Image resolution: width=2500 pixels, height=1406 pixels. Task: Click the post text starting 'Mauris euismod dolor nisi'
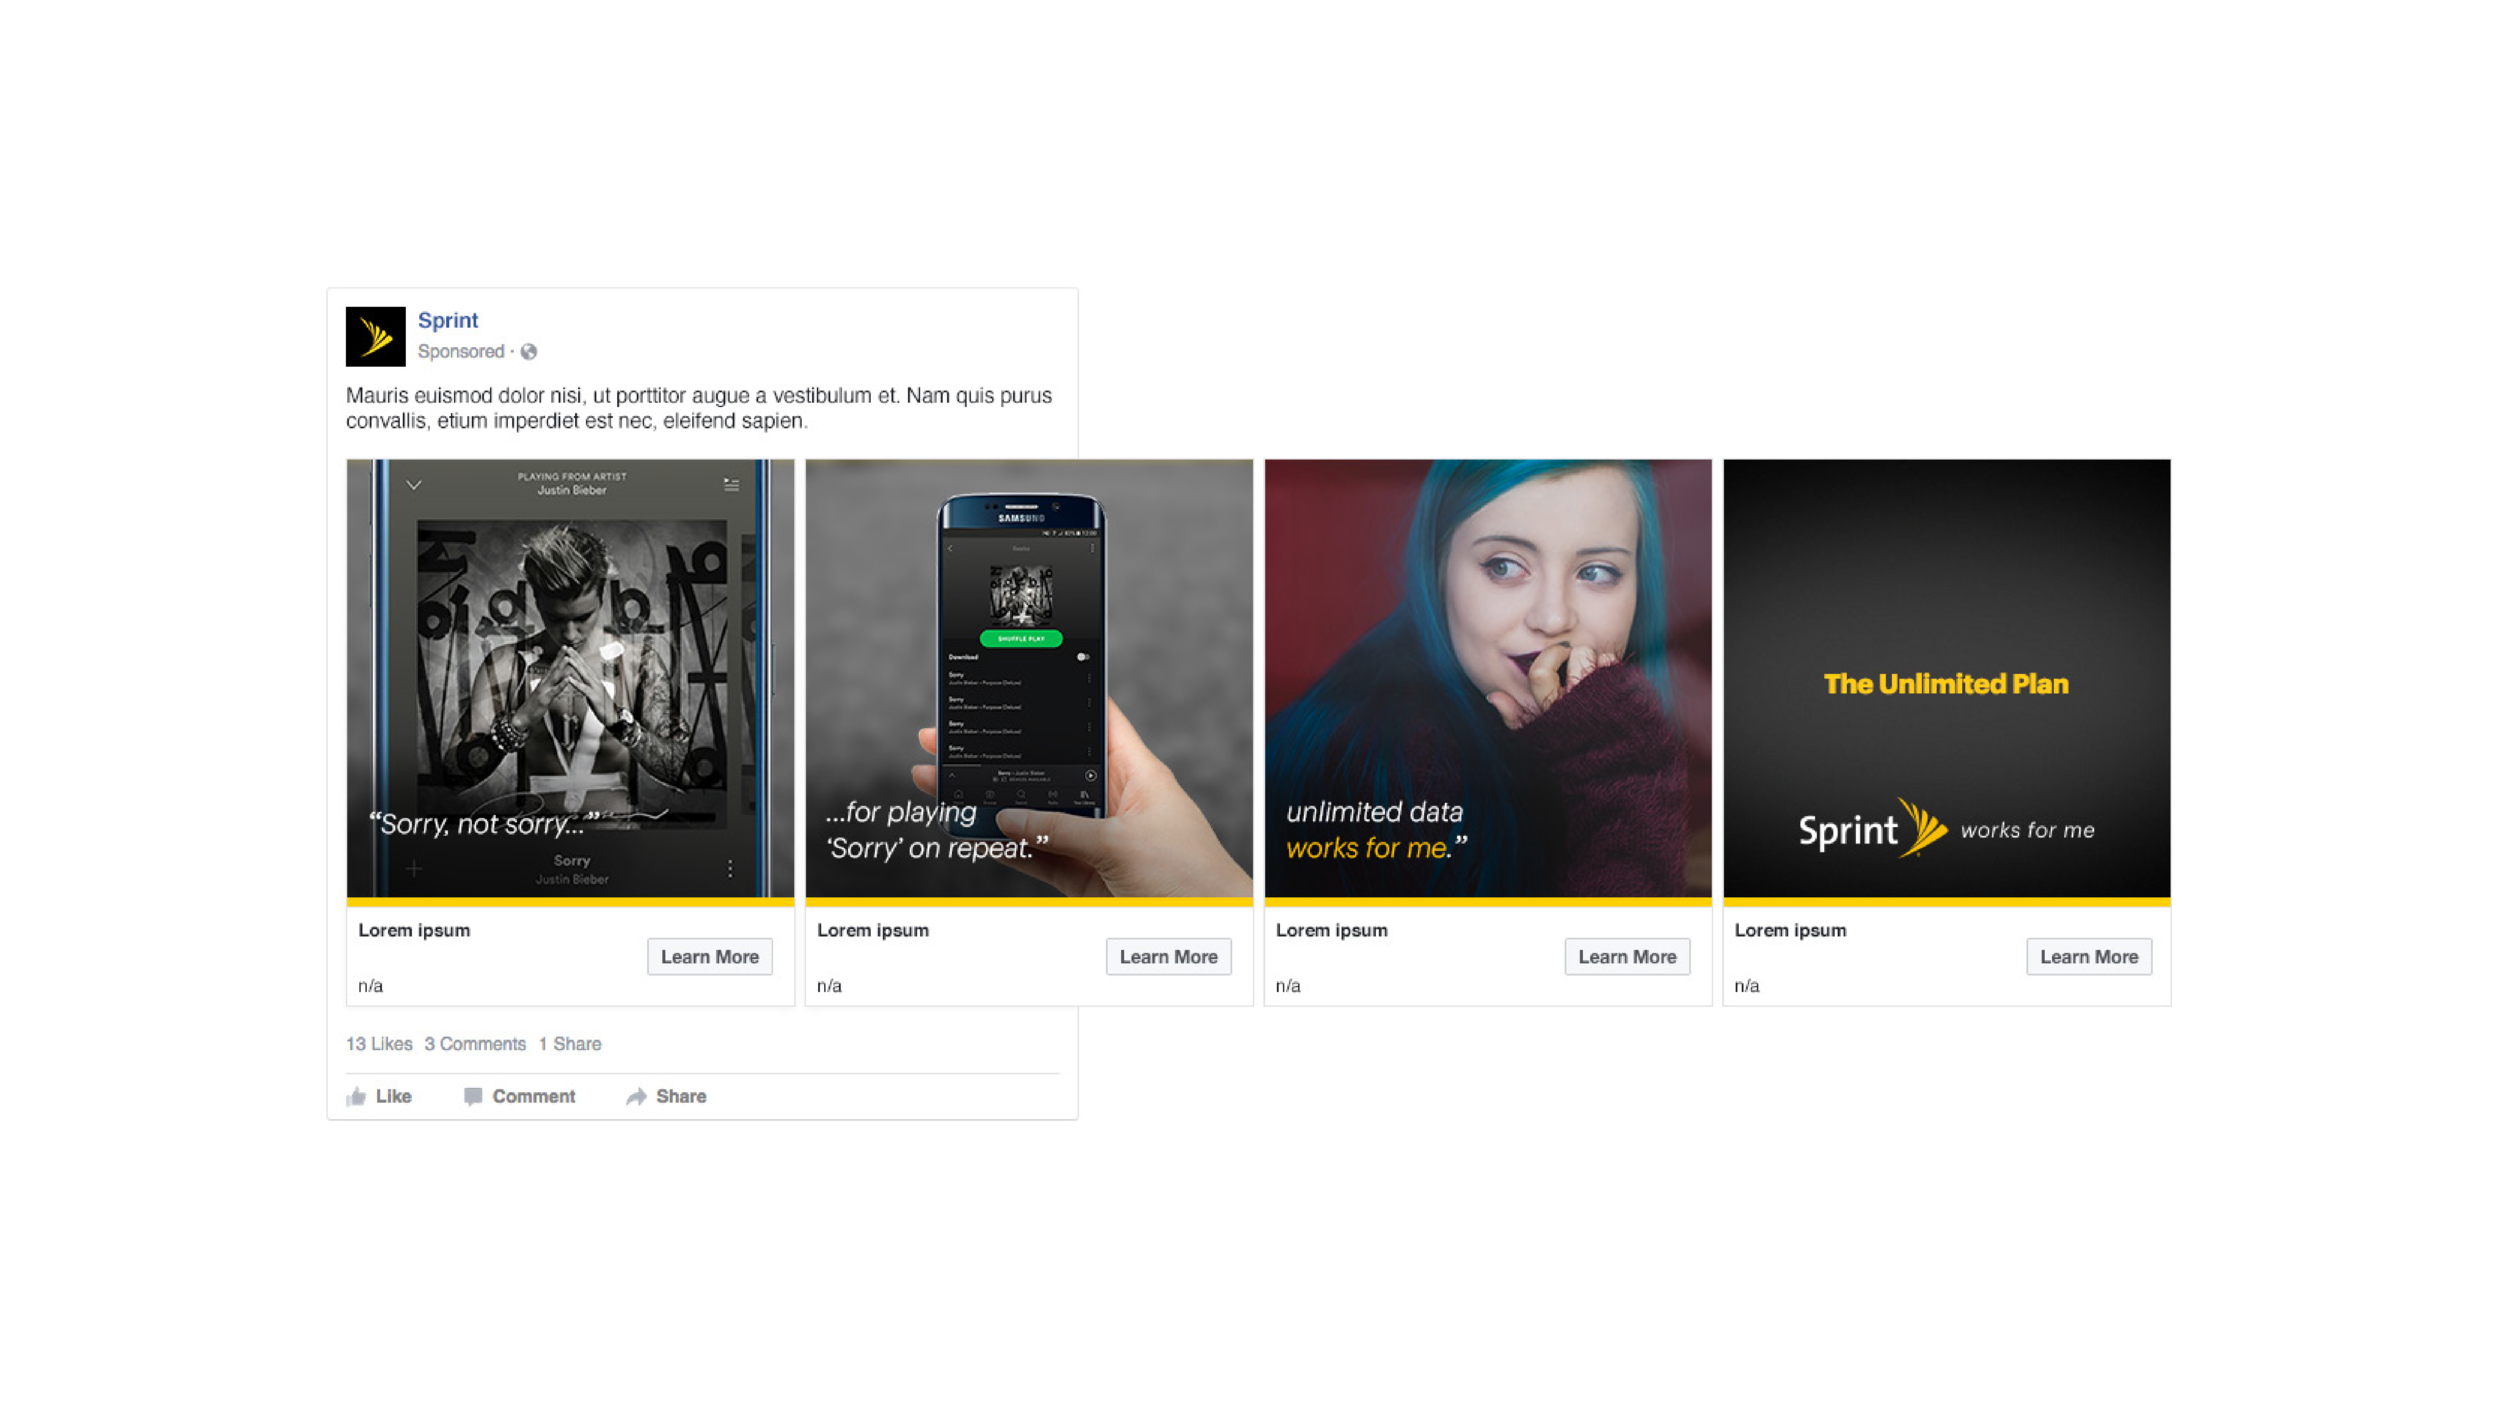click(699, 408)
